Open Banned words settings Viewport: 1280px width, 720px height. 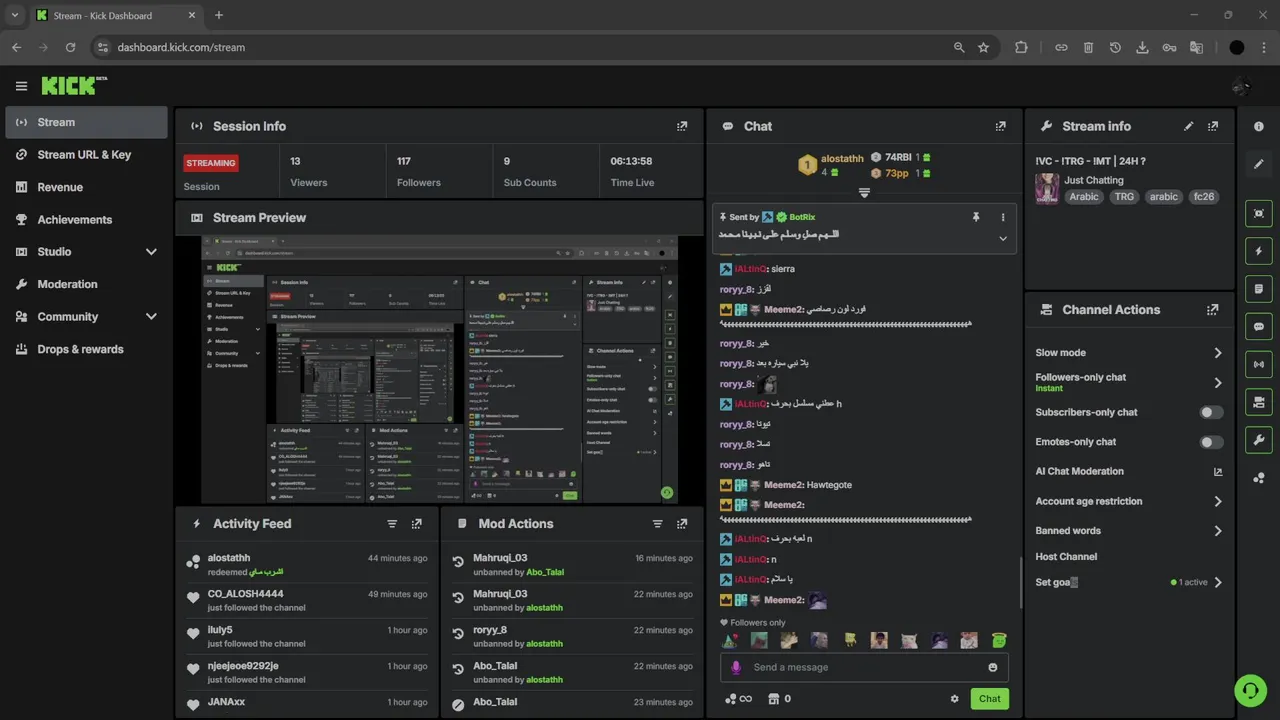1129,531
